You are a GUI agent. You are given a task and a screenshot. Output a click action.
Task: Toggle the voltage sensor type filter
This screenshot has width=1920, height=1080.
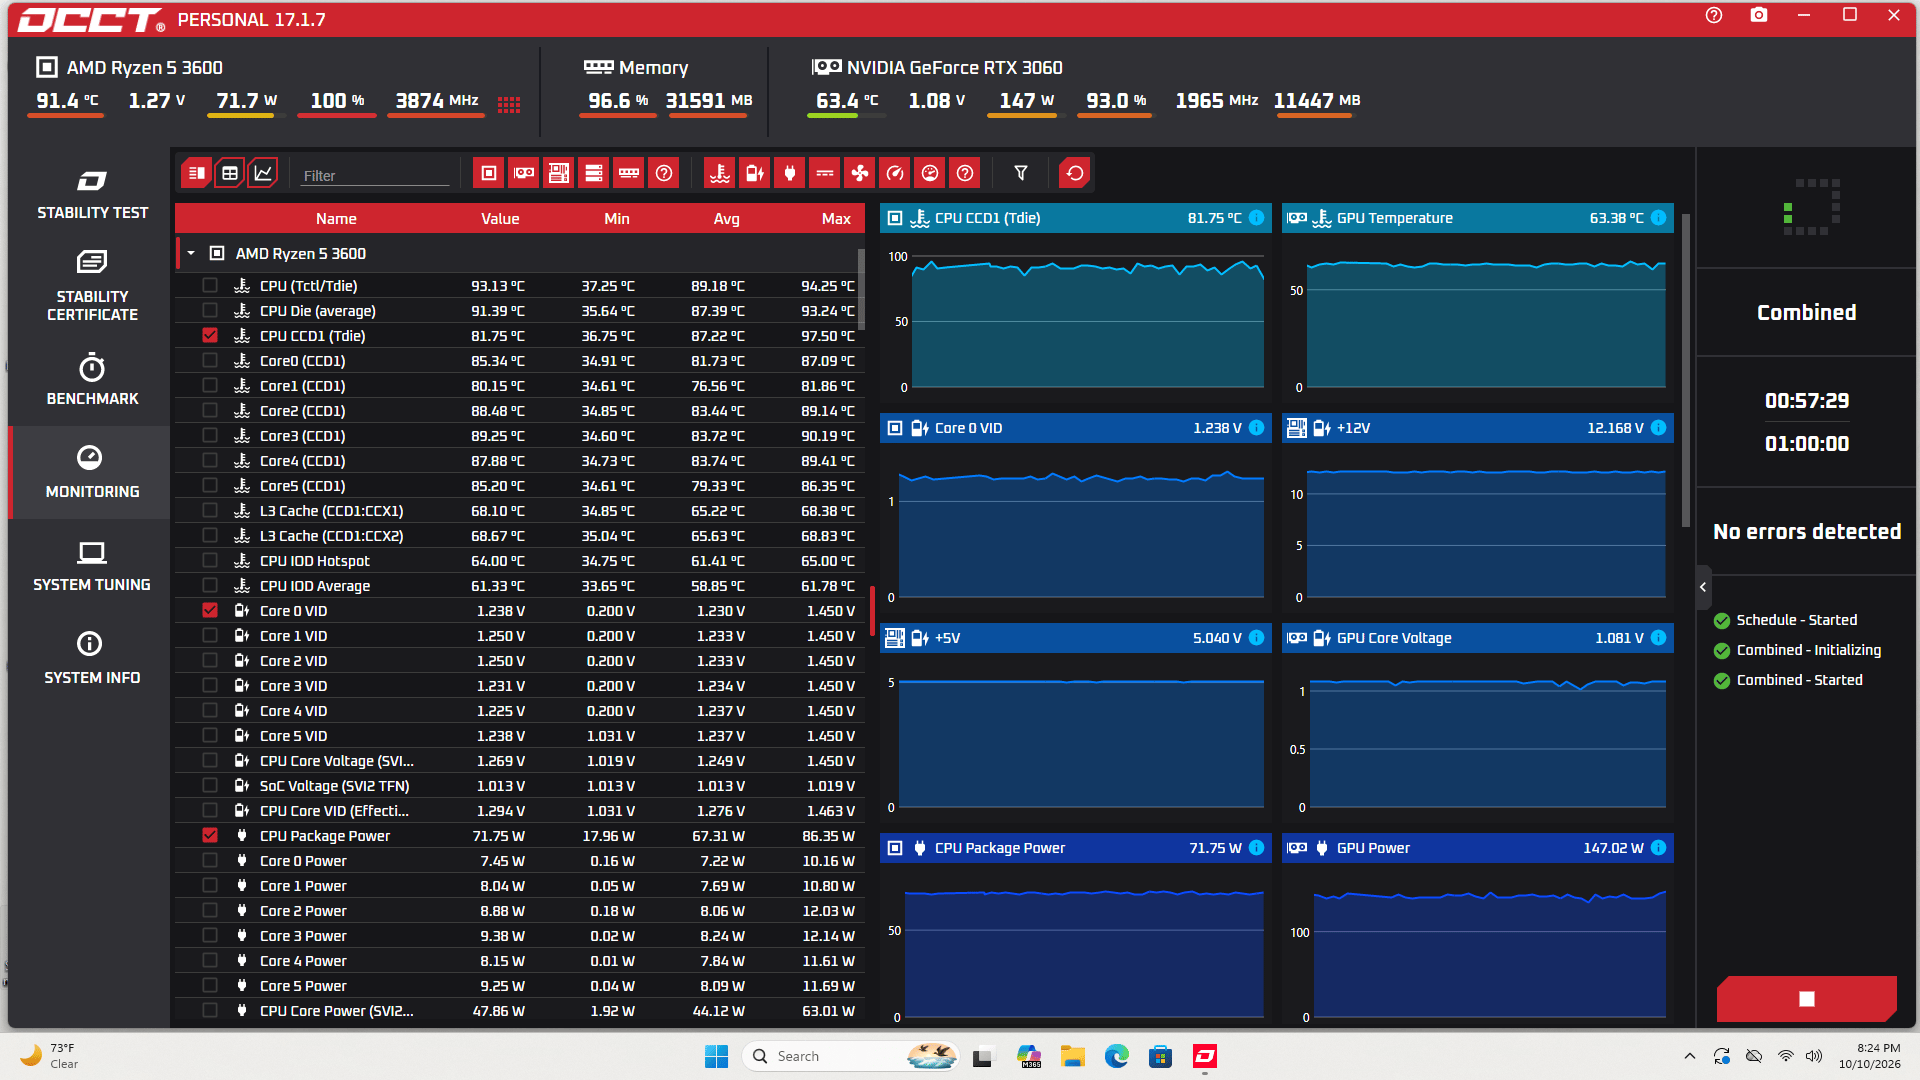(755, 174)
